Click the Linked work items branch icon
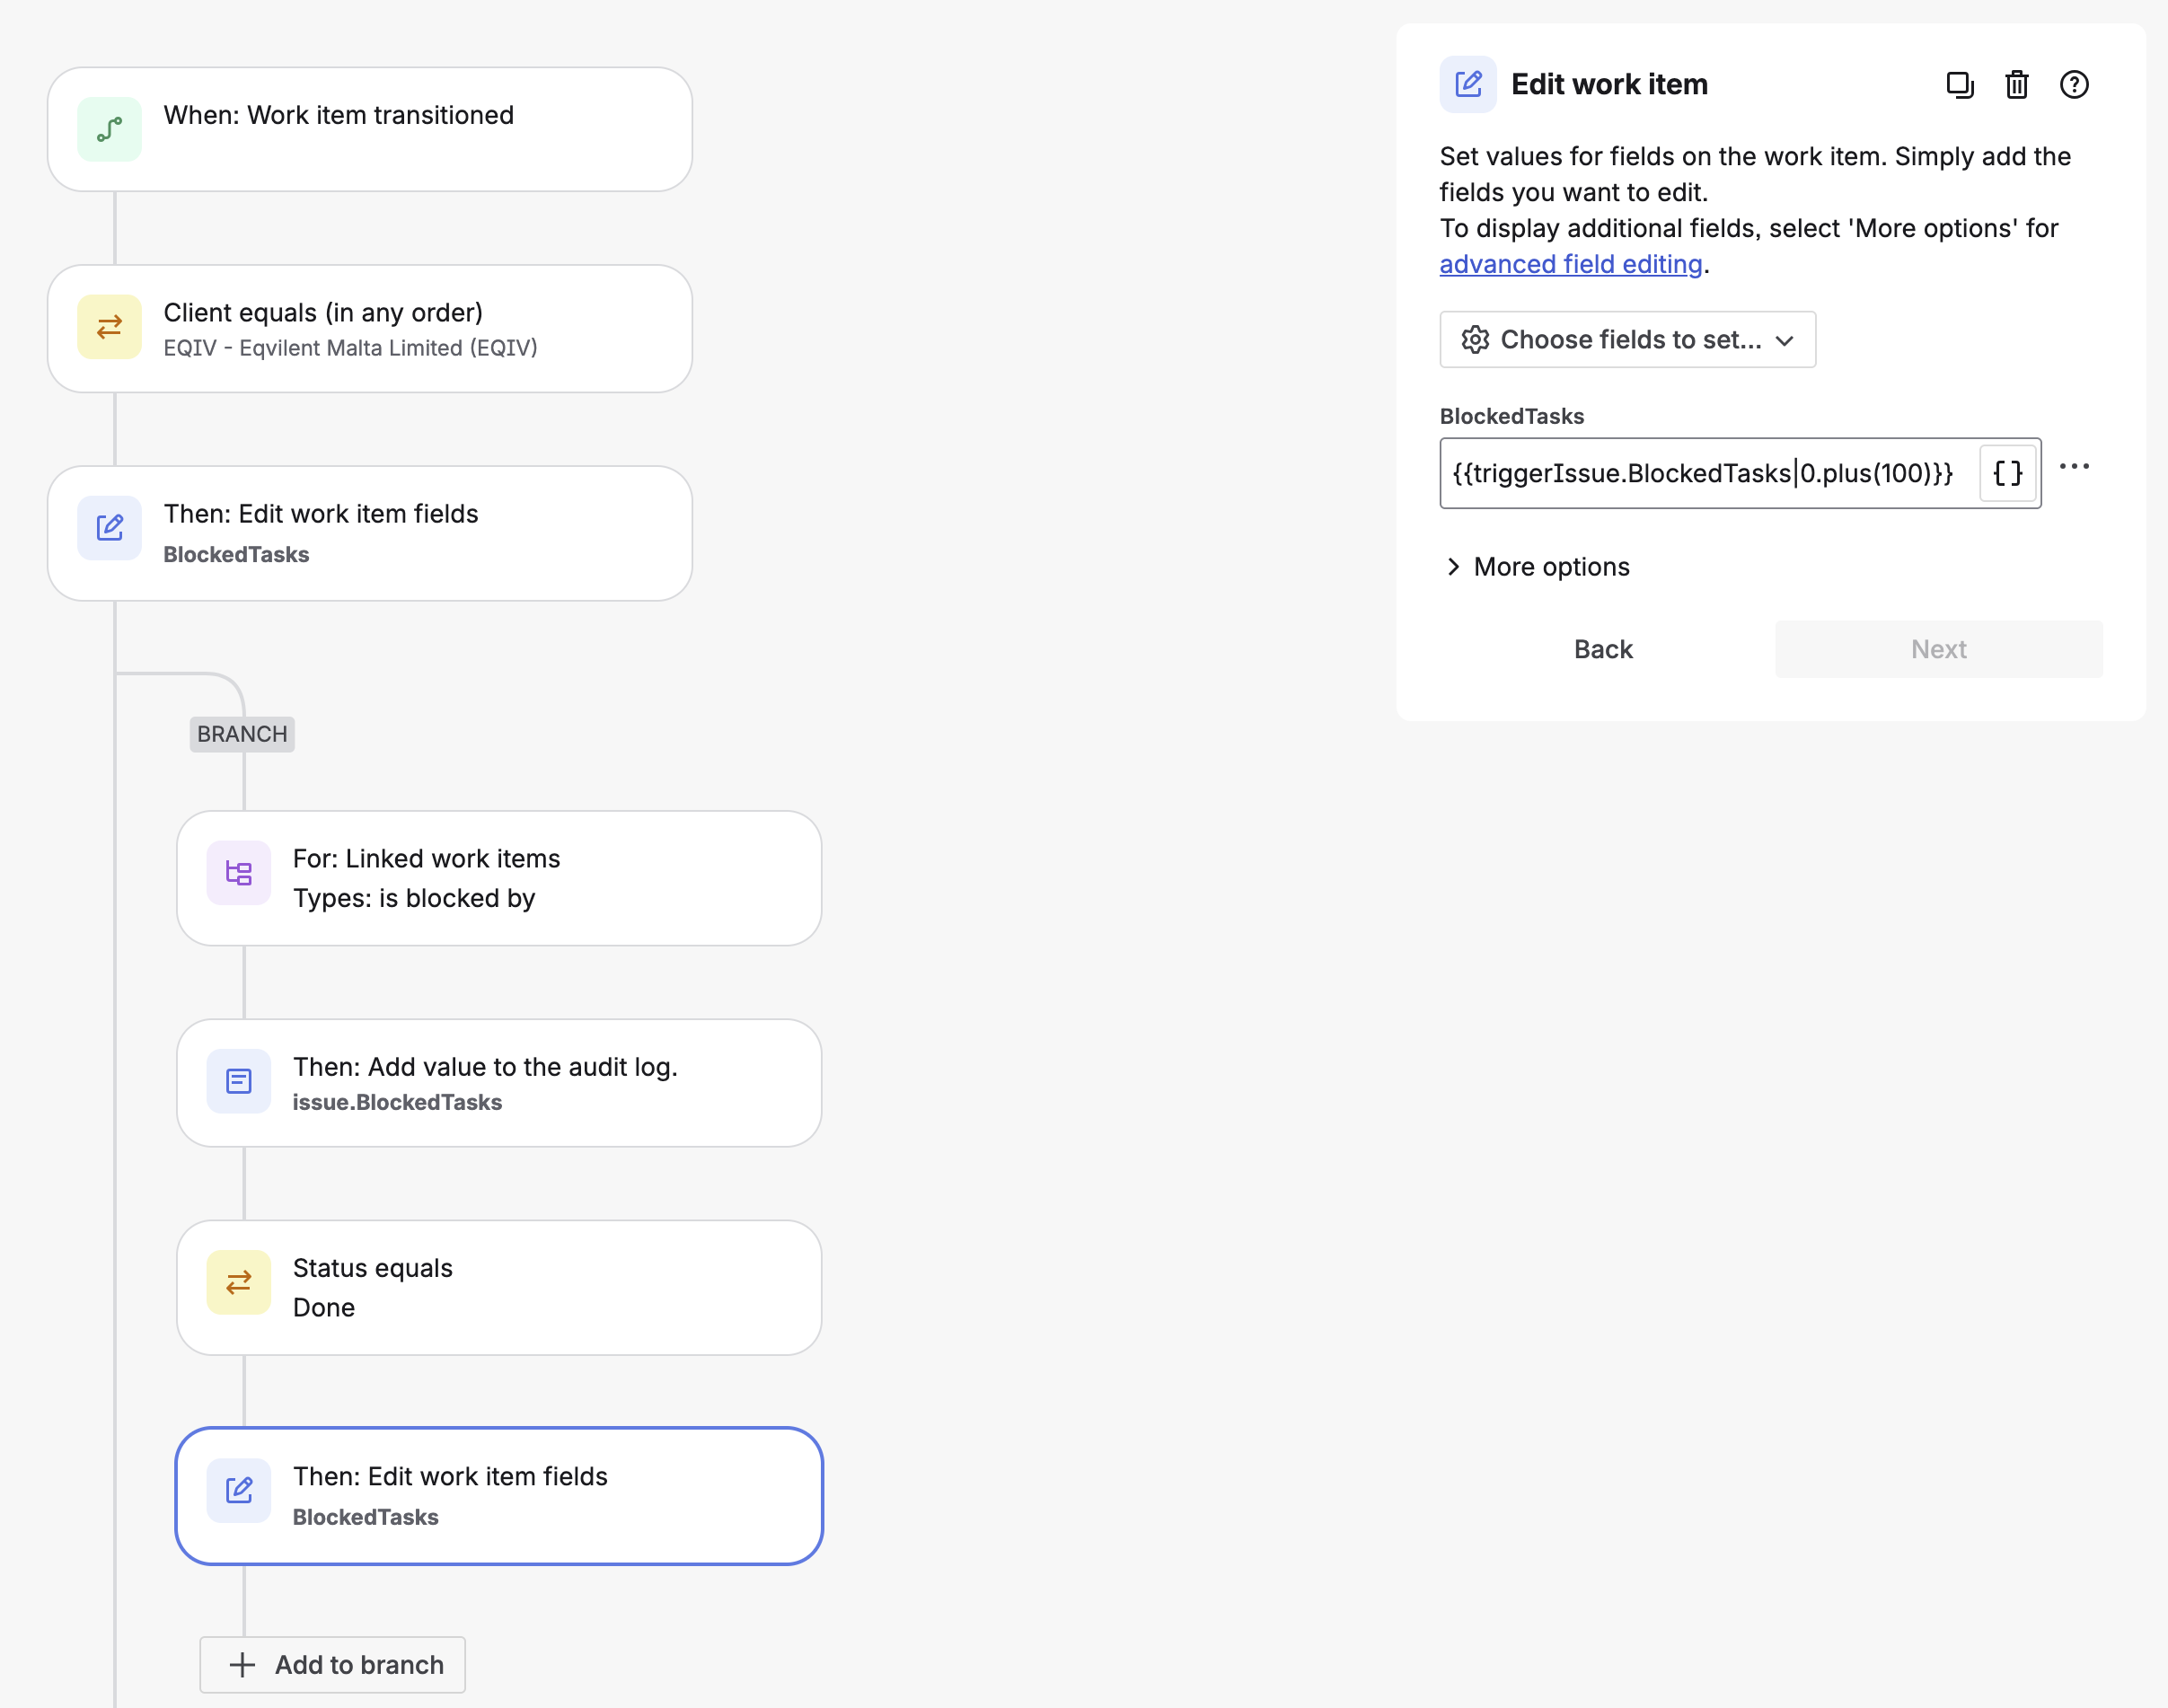This screenshot has width=2168, height=1708. [x=239, y=873]
